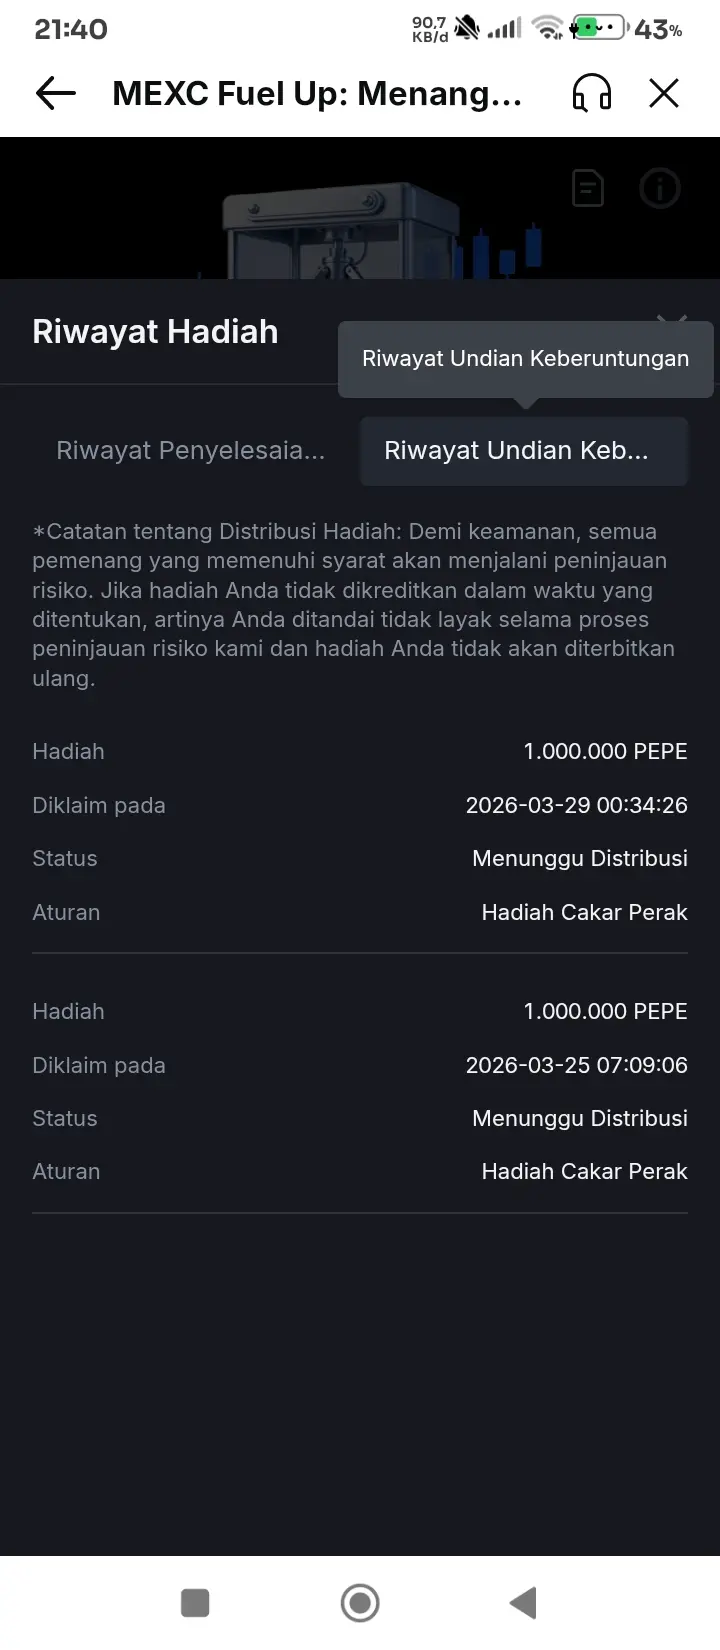This screenshot has width=720, height=1650.
Task: Tap the back arrow in header
Action: tap(56, 94)
